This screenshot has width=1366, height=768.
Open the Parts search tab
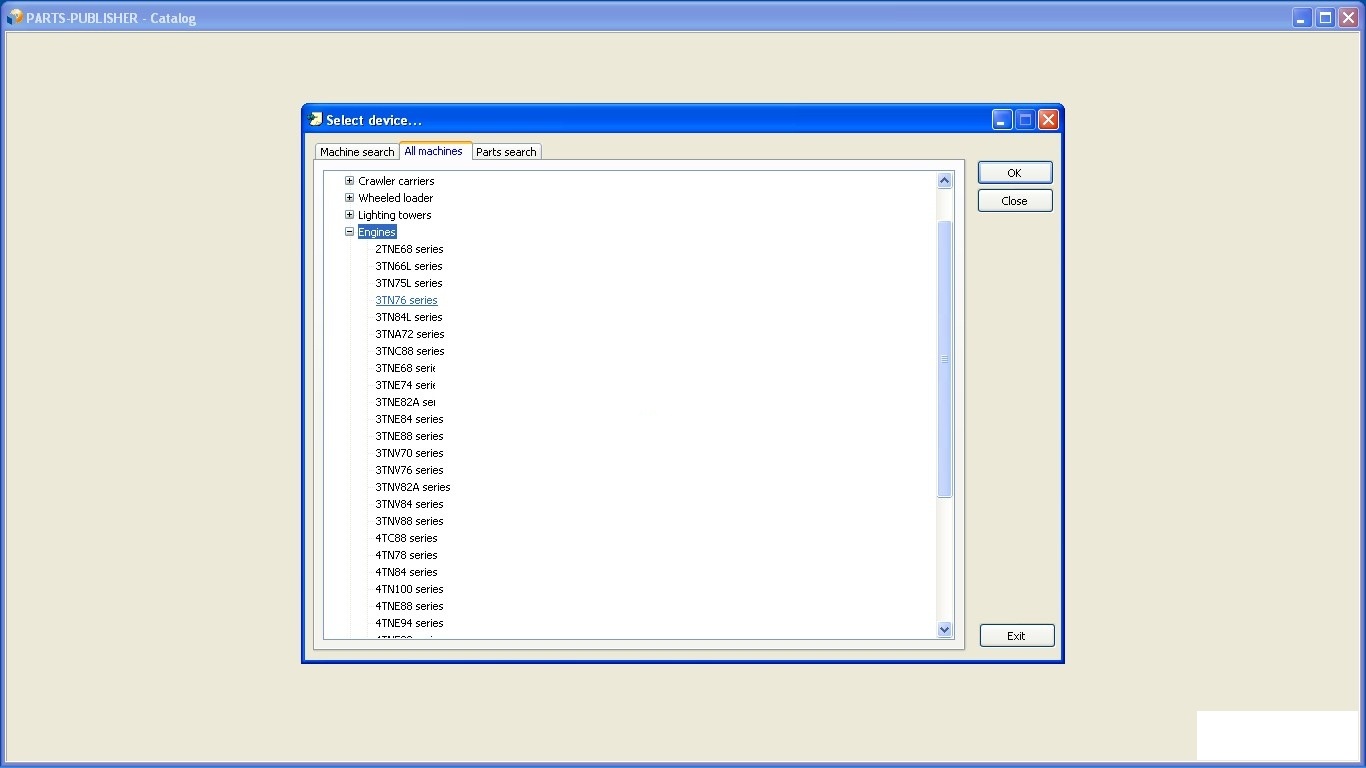(506, 152)
